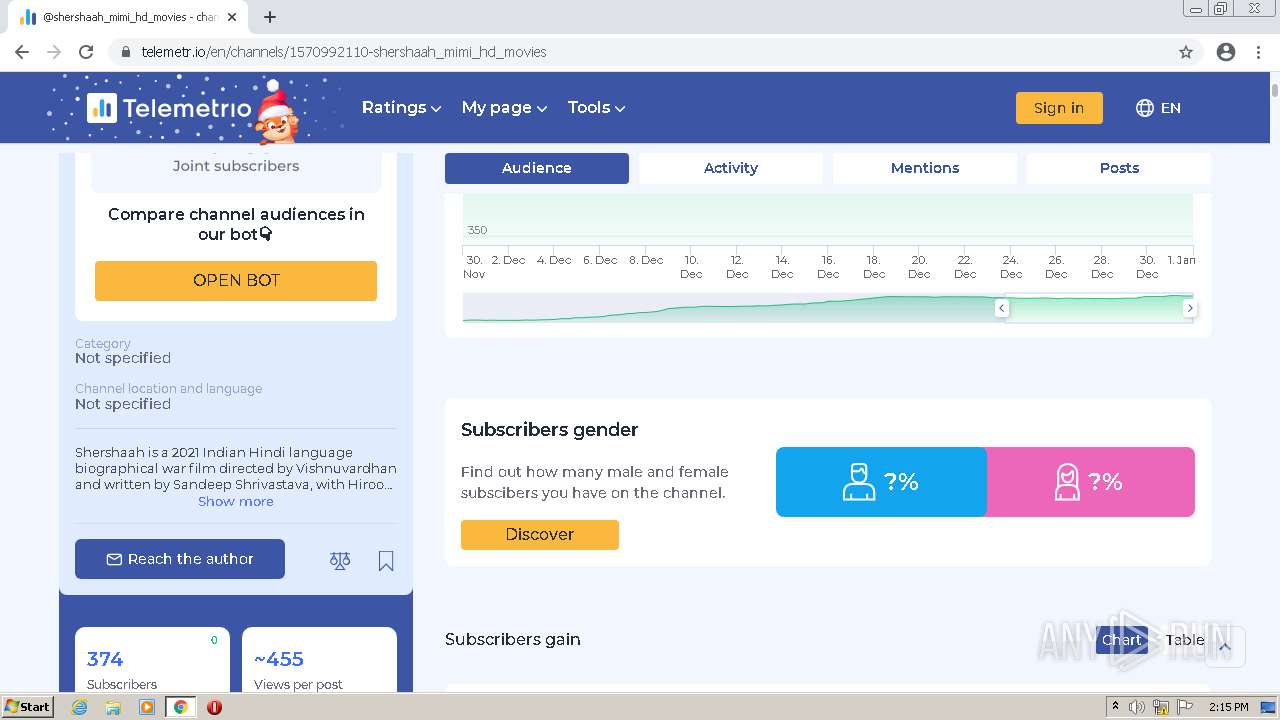Switch to the Audience tab

[x=537, y=168]
